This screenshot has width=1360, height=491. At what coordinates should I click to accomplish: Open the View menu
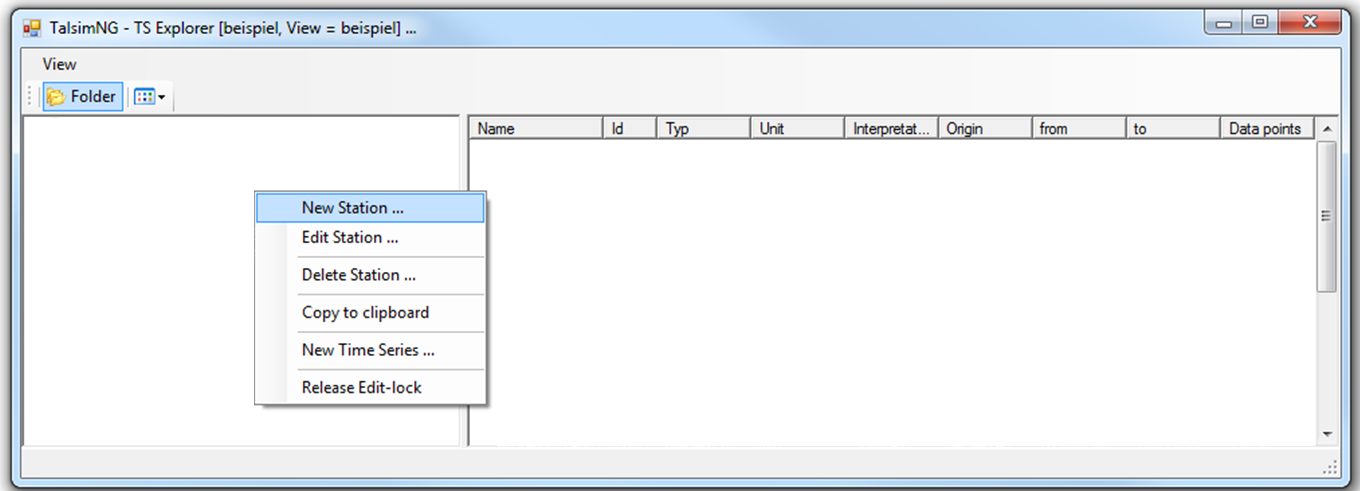tap(59, 64)
